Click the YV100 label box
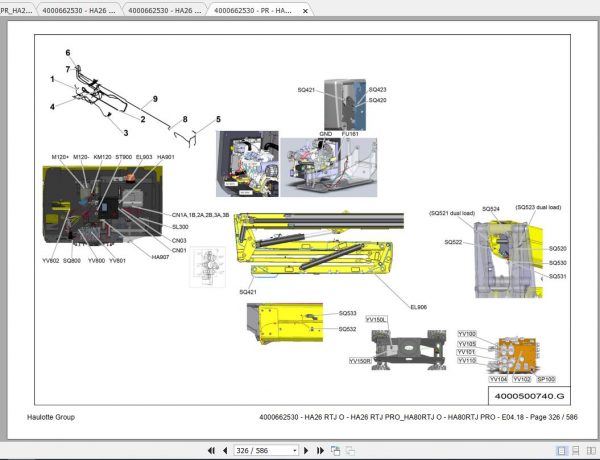 tap(467, 334)
